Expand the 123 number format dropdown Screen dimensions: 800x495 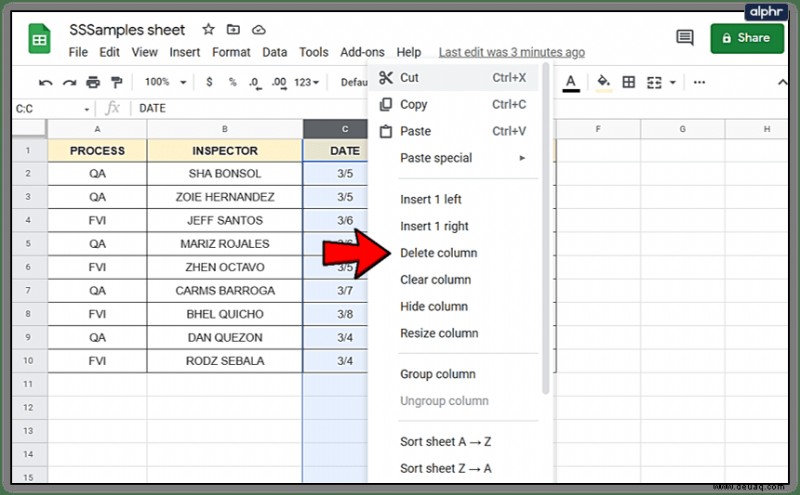click(306, 82)
